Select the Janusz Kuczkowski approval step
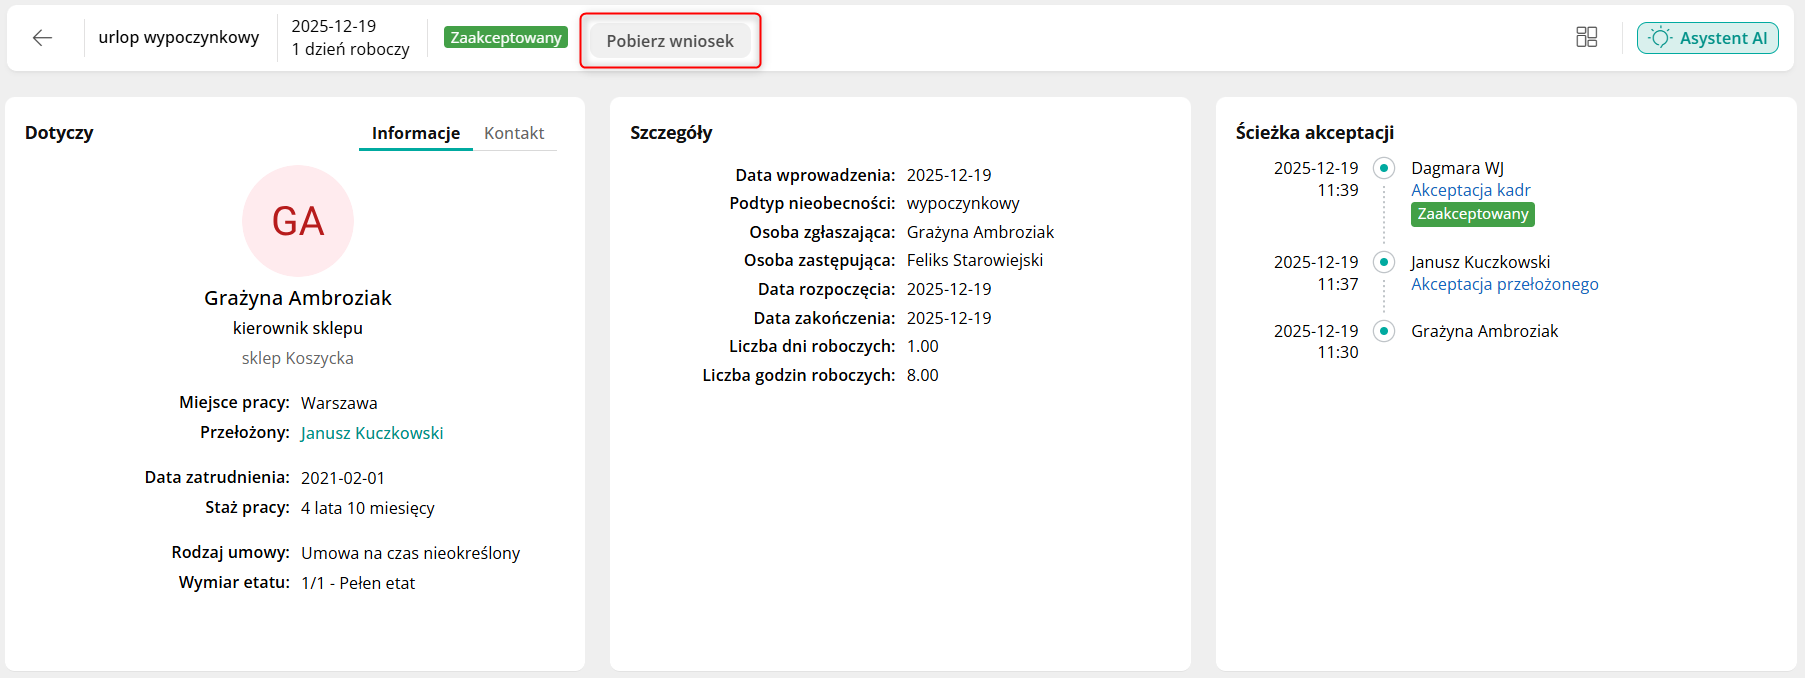Screen dimensions: 1805x678 click(x=1481, y=261)
